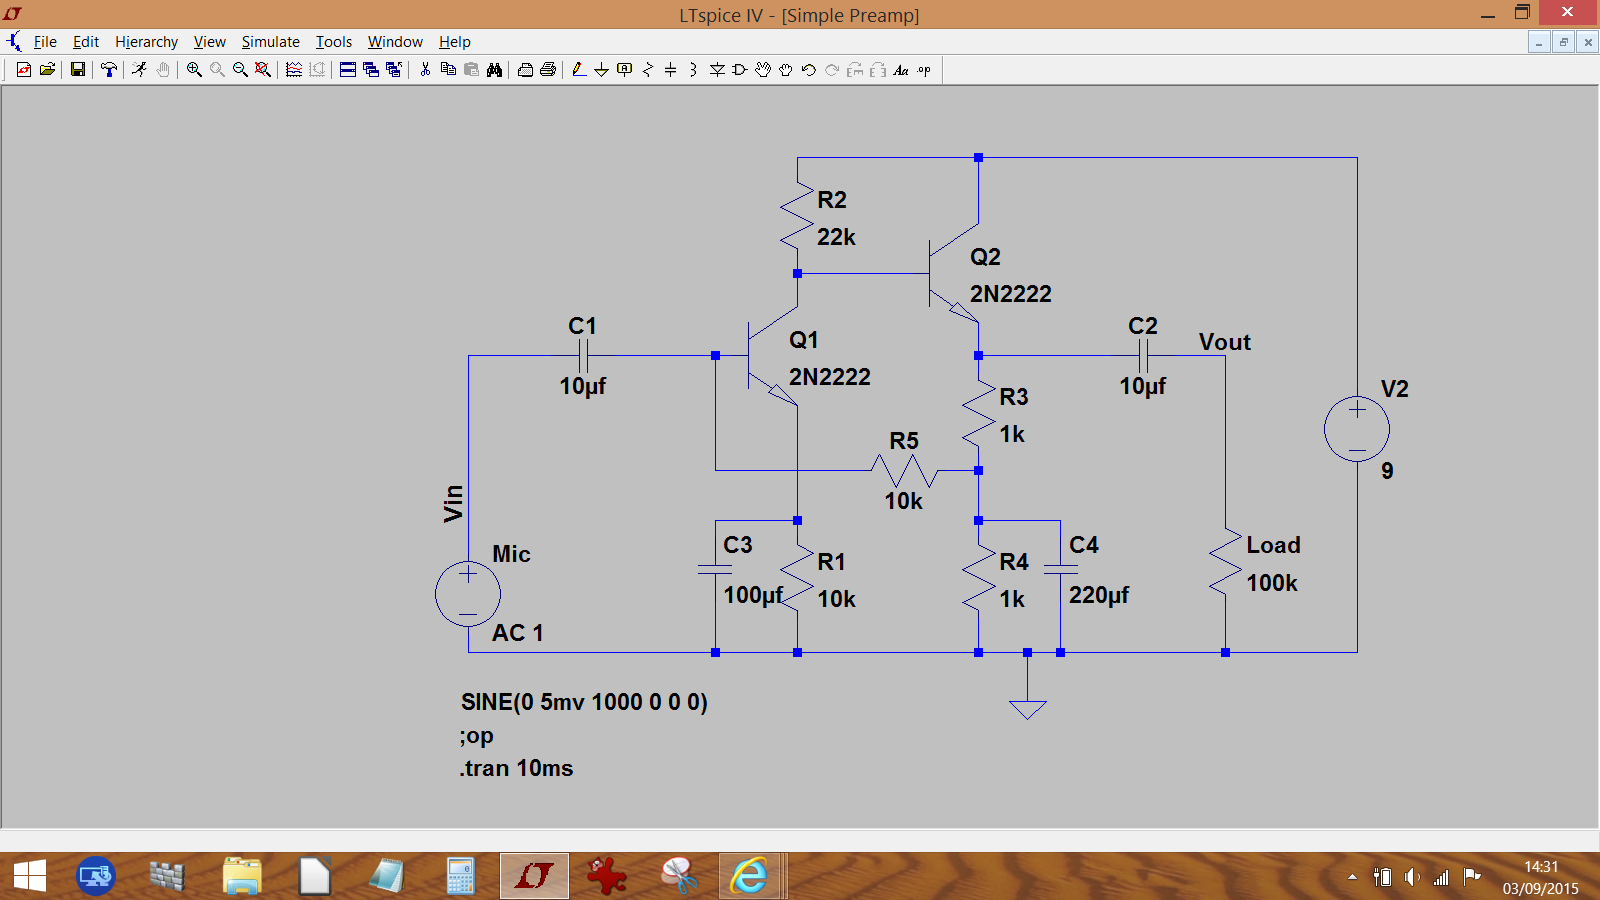Image resolution: width=1600 pixels, height=900 pixels.
Task: Select the Label Net tool
Action: tap(624, 70)
